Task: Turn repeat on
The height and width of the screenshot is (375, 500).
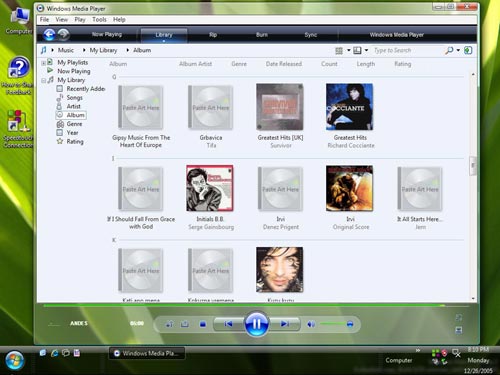Action: click(185, 324)
